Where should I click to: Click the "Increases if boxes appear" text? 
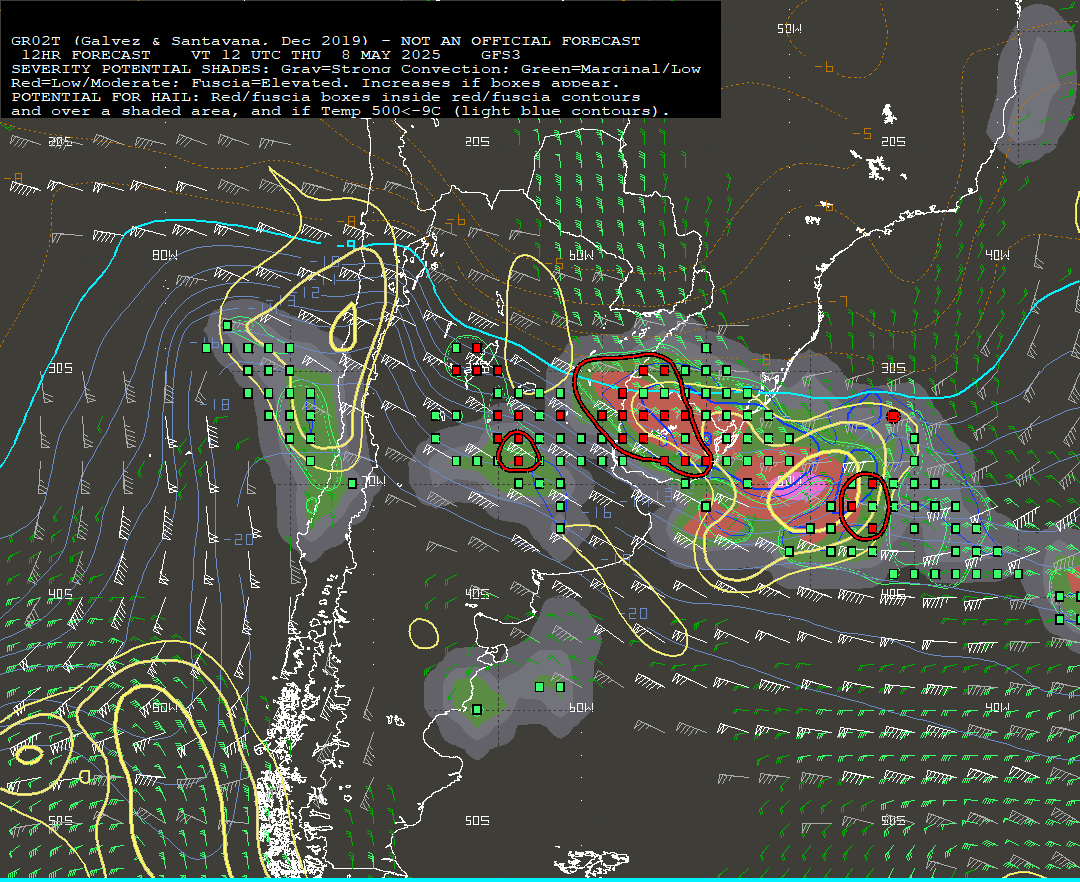click(486, 83)
